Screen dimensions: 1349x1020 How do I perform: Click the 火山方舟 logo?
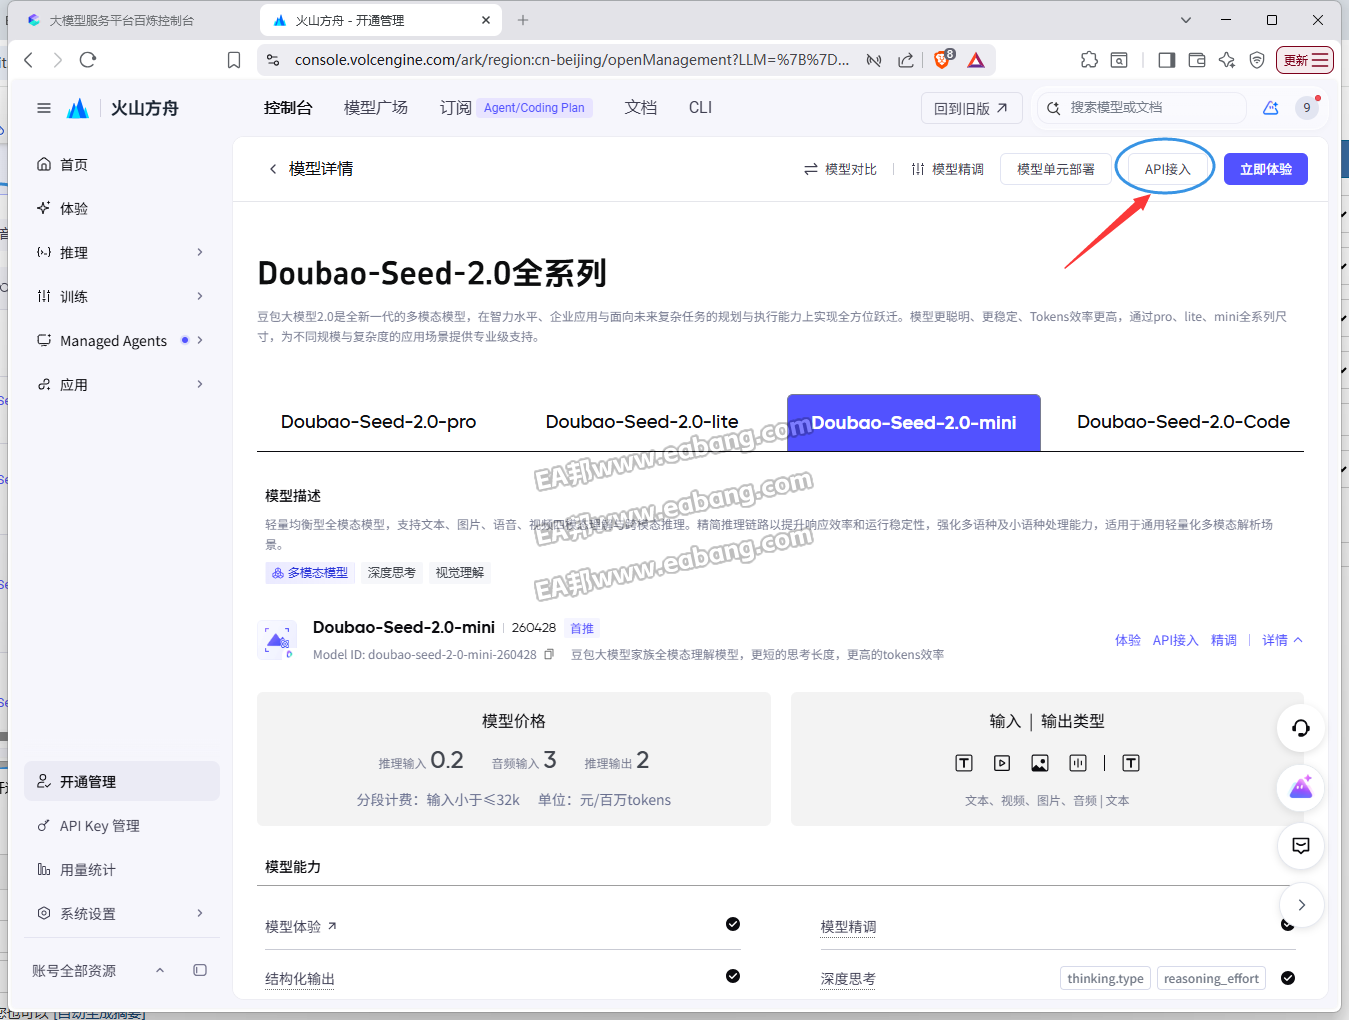tap(123, 108)
